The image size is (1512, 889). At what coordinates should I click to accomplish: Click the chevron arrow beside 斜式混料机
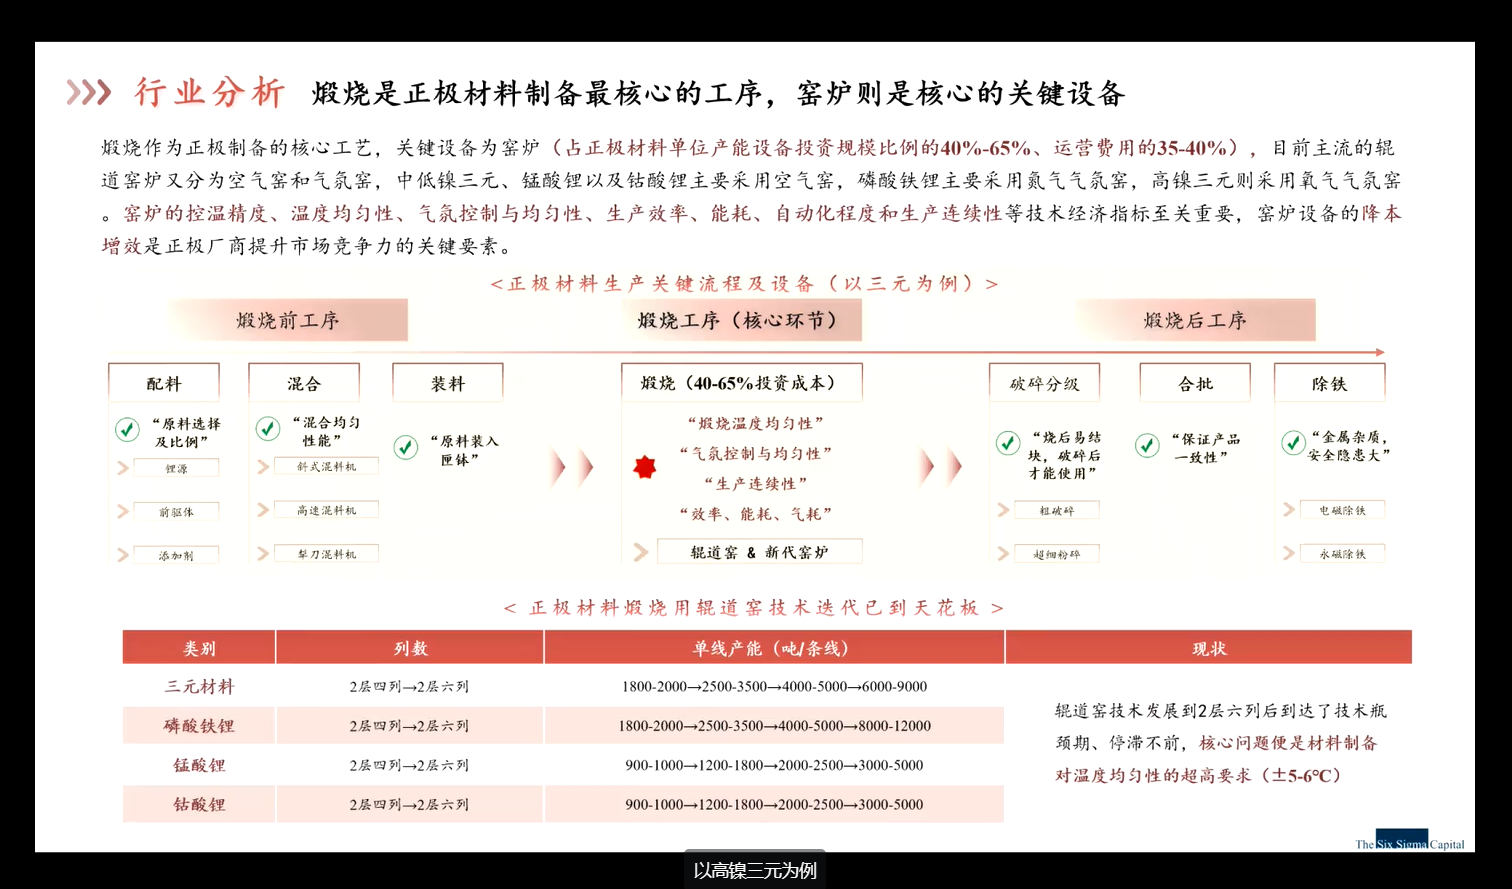tap(263, 466)
